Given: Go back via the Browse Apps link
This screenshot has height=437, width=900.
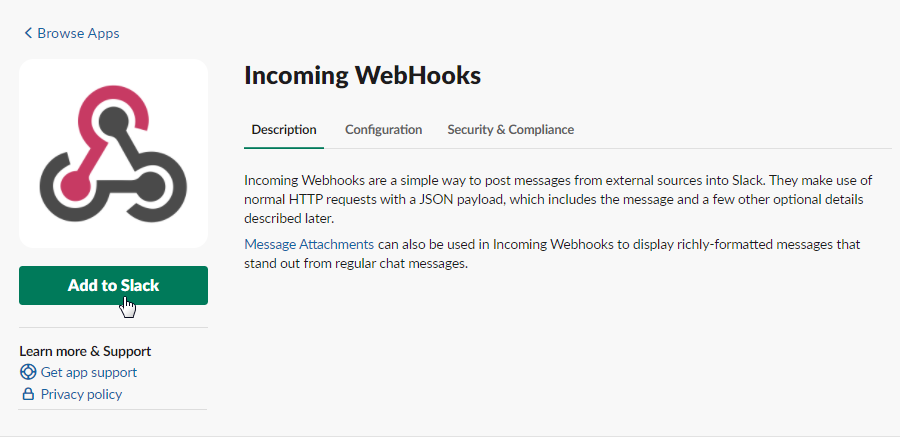Looking at the screenshot, I should point(77,34).
